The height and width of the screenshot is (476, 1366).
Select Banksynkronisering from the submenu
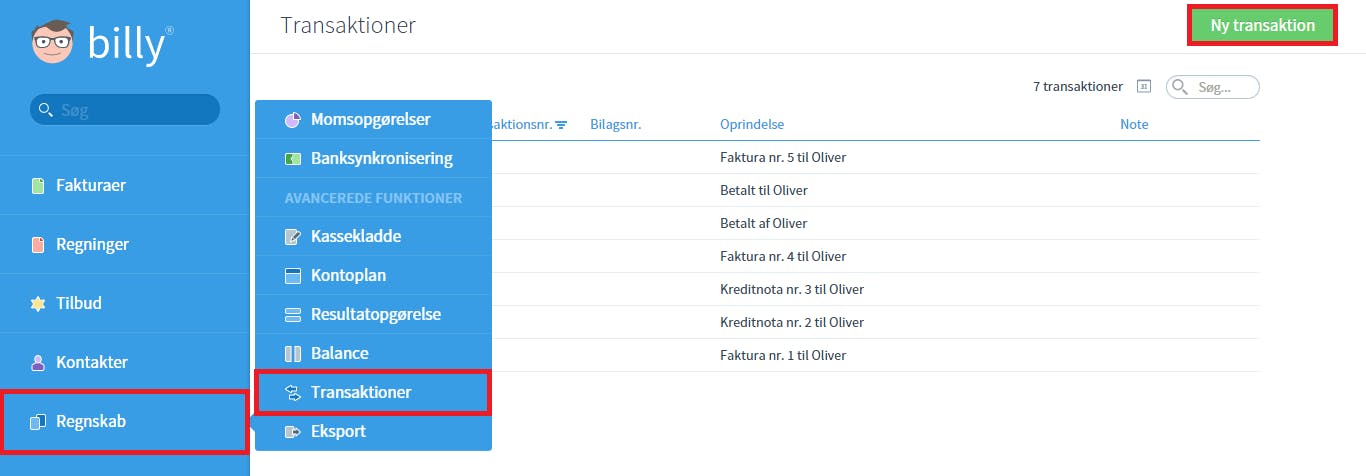coord(373,159)
